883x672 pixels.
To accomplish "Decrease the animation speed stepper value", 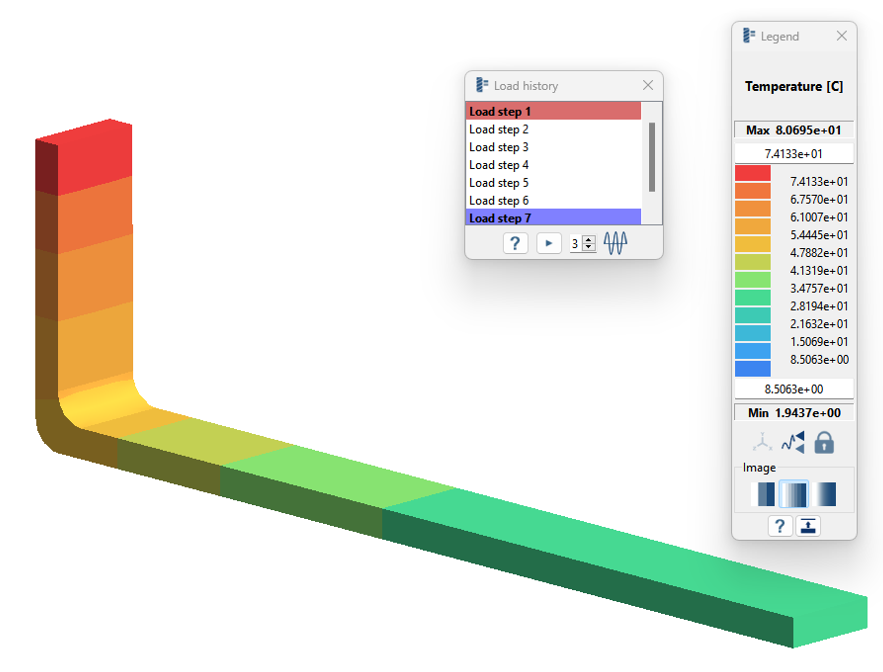I will tap(589, 247).
